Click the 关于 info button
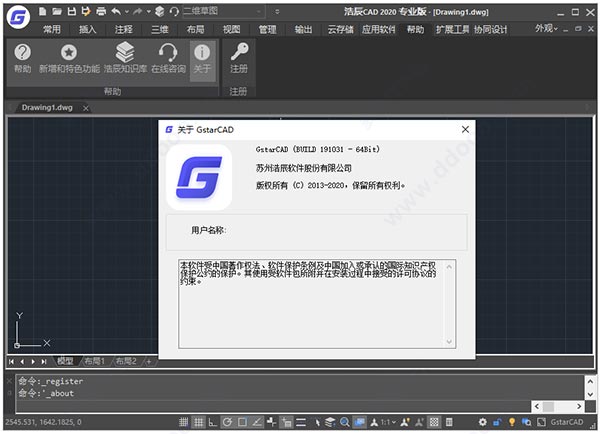Screen dimensions: 600x434 (202, 60)
